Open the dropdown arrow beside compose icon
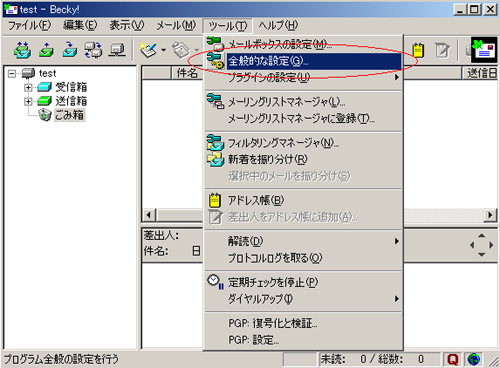Screen dimensions: 500x368 tap(163, 50)
